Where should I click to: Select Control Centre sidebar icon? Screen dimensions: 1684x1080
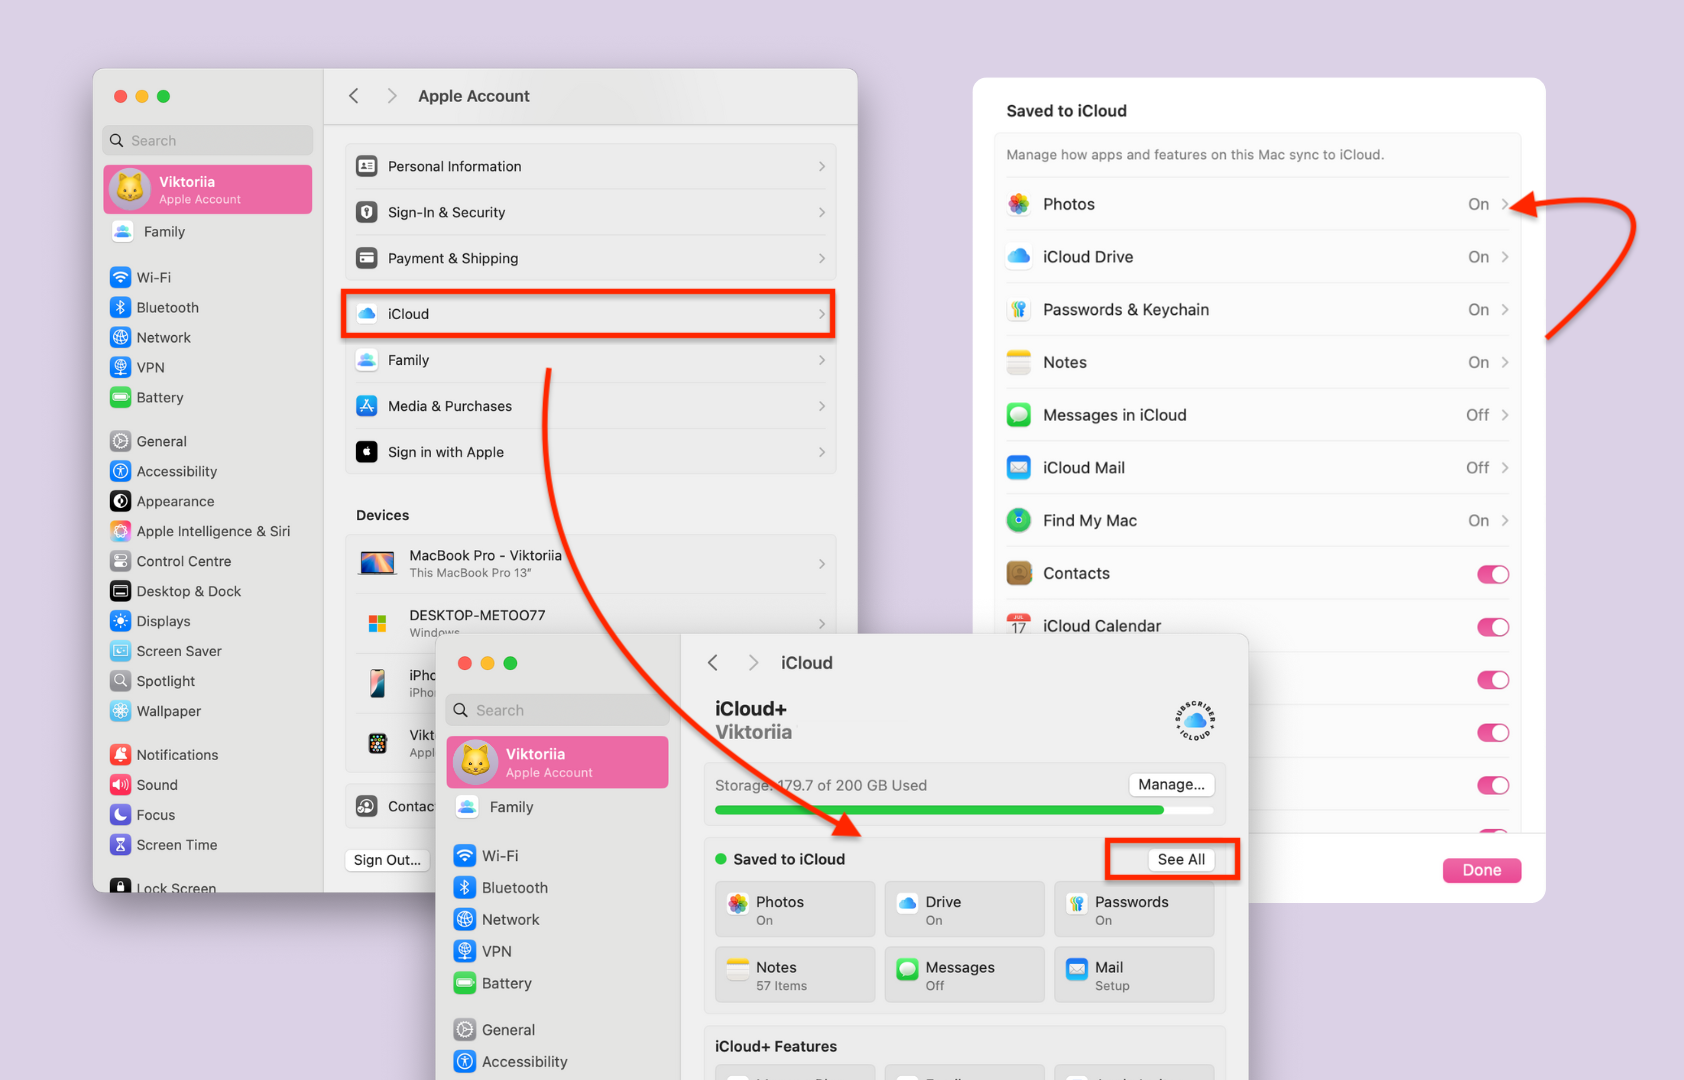[x=121, y=561]
